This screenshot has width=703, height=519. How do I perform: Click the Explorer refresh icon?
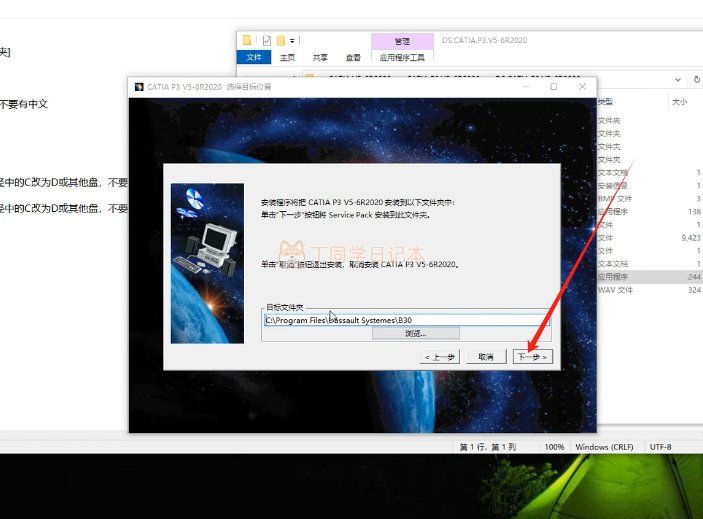(697, 79)
